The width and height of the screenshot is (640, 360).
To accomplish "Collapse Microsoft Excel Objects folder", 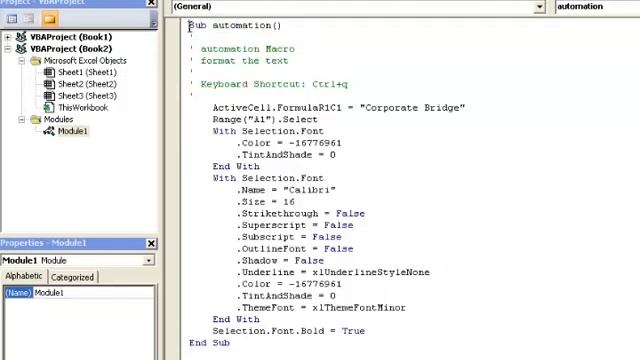I will pos(22,61).
